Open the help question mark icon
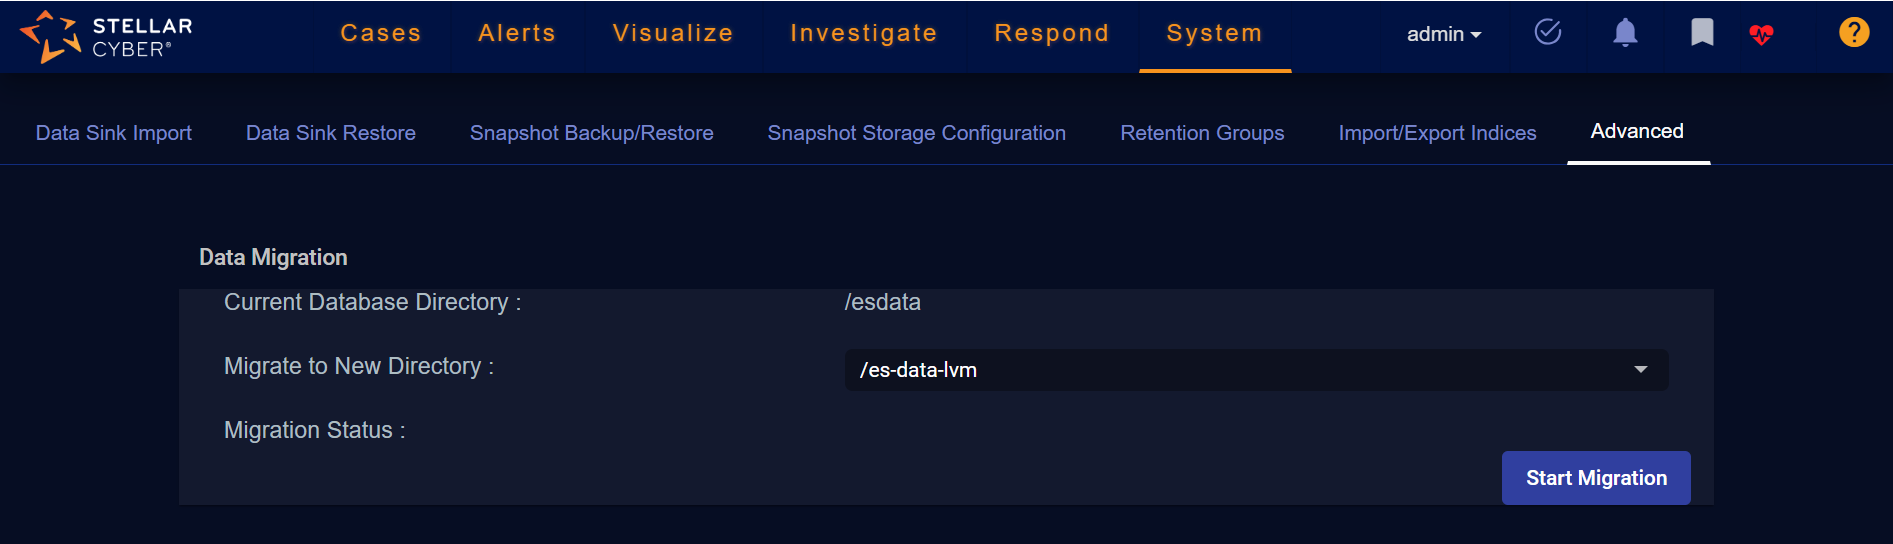This screenshot has height=544, width=1893. (1853, 33)
